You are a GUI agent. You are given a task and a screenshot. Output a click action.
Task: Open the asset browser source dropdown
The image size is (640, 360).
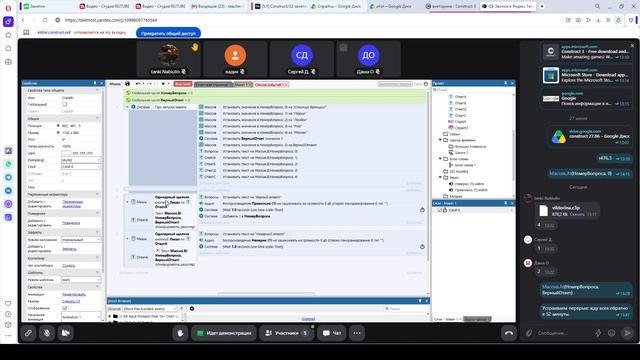click(x=150, y=309)
